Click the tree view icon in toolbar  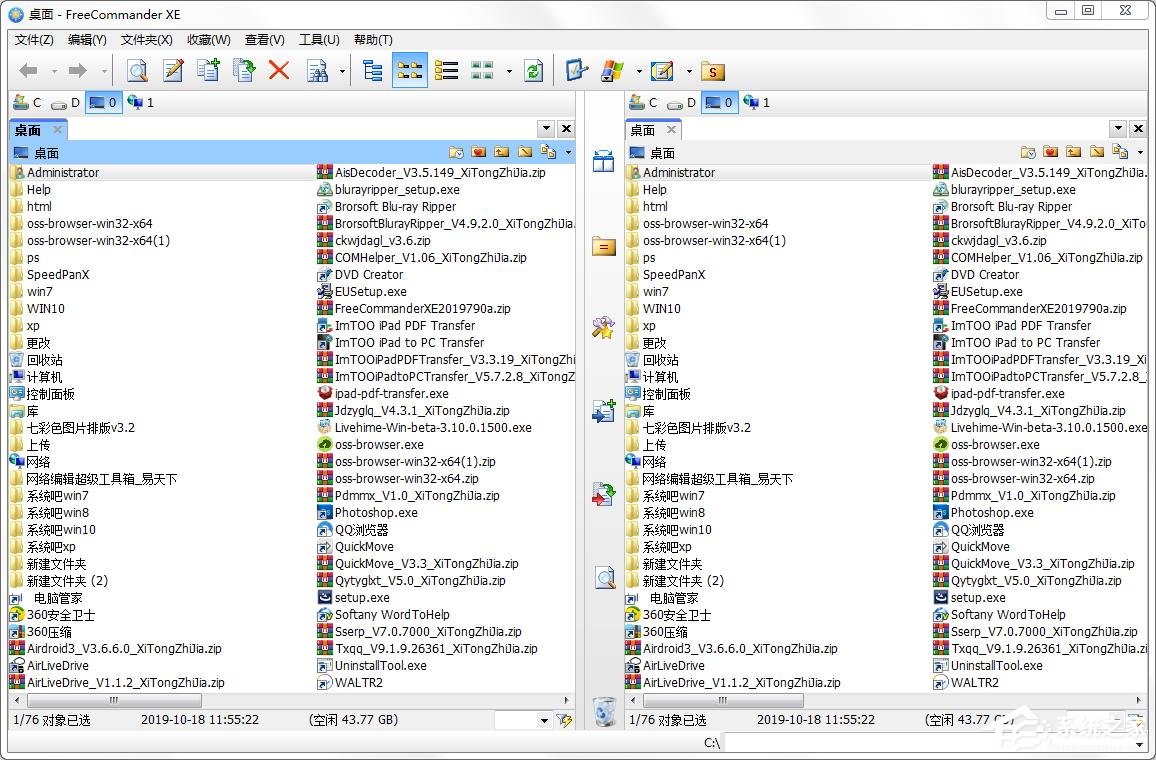[373, 70]
